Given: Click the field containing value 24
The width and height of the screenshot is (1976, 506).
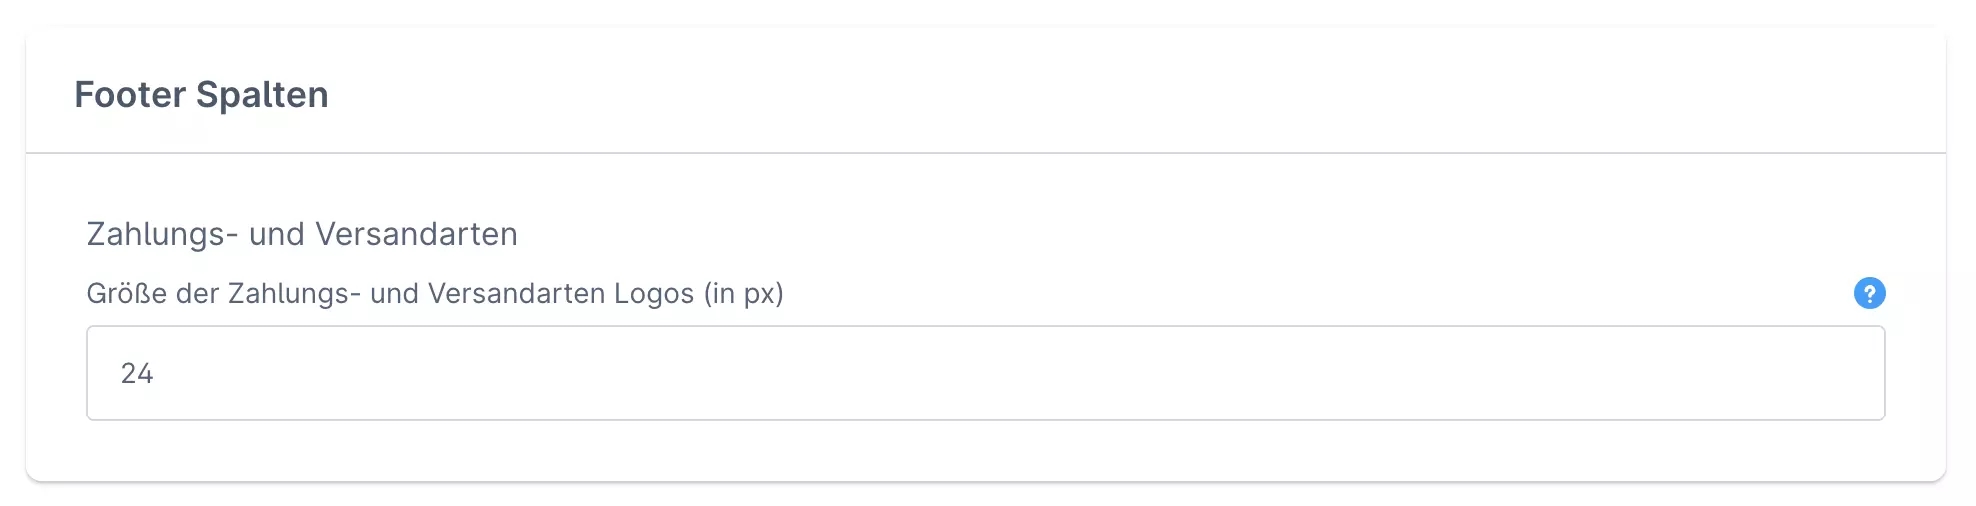Looking at the screenshot, I should click(985, 373).
